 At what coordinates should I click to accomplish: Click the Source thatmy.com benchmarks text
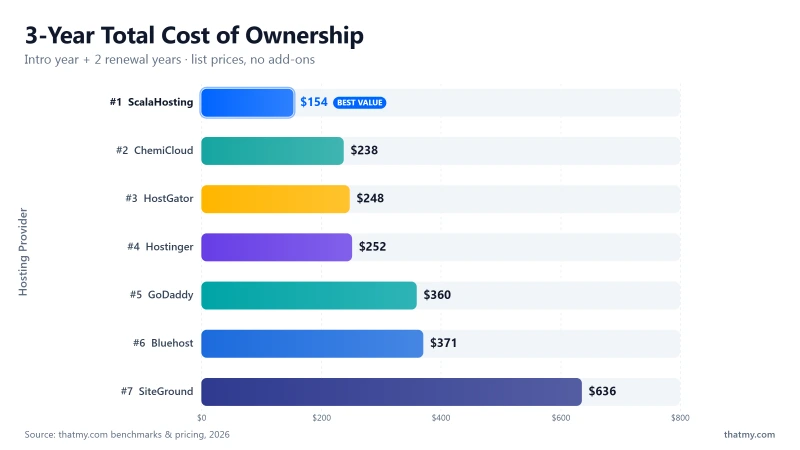[x=127, y=435]
